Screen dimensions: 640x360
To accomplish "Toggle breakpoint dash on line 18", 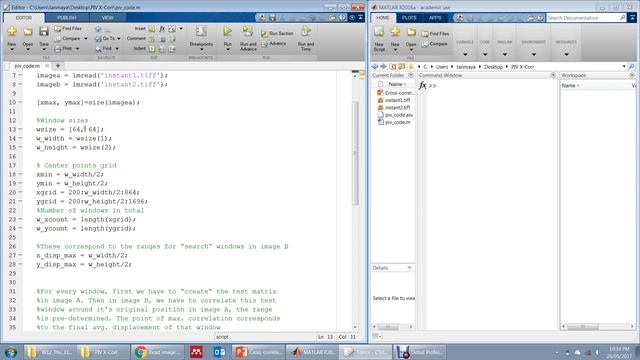I will click(x=20, y=174).
